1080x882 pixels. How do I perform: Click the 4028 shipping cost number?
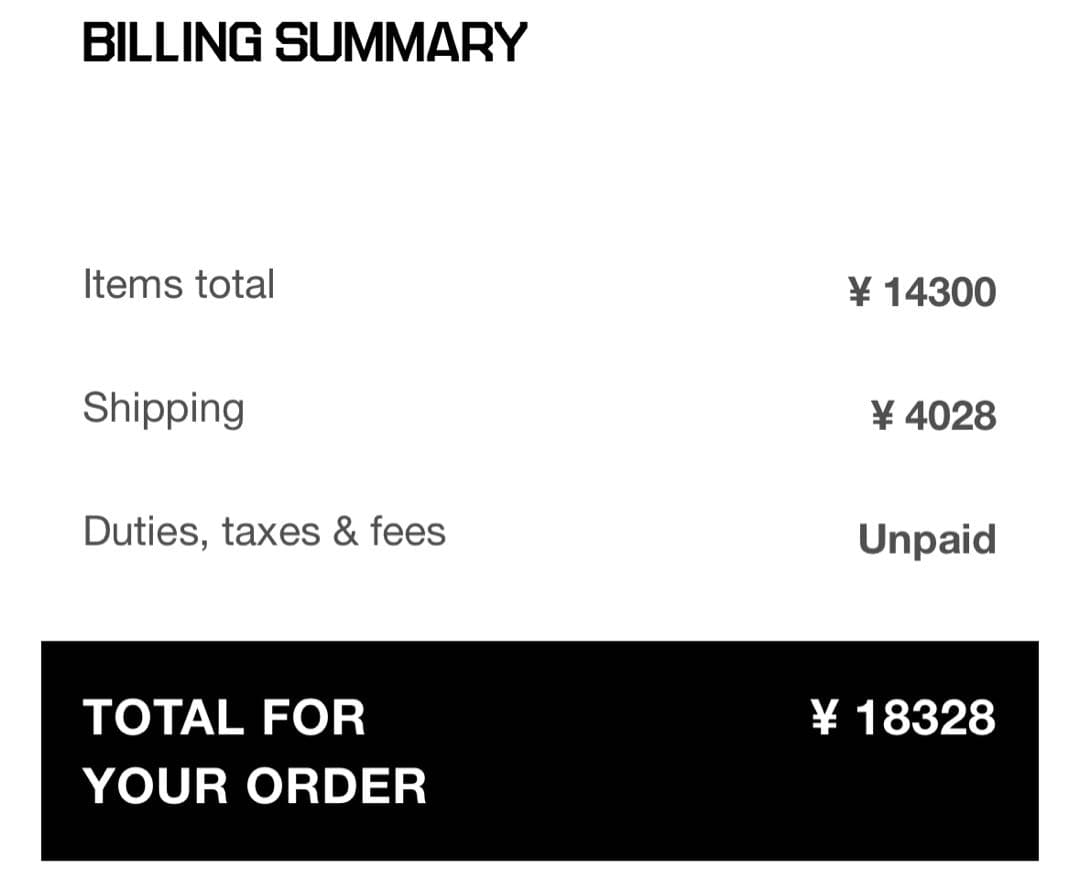point(950,416)
